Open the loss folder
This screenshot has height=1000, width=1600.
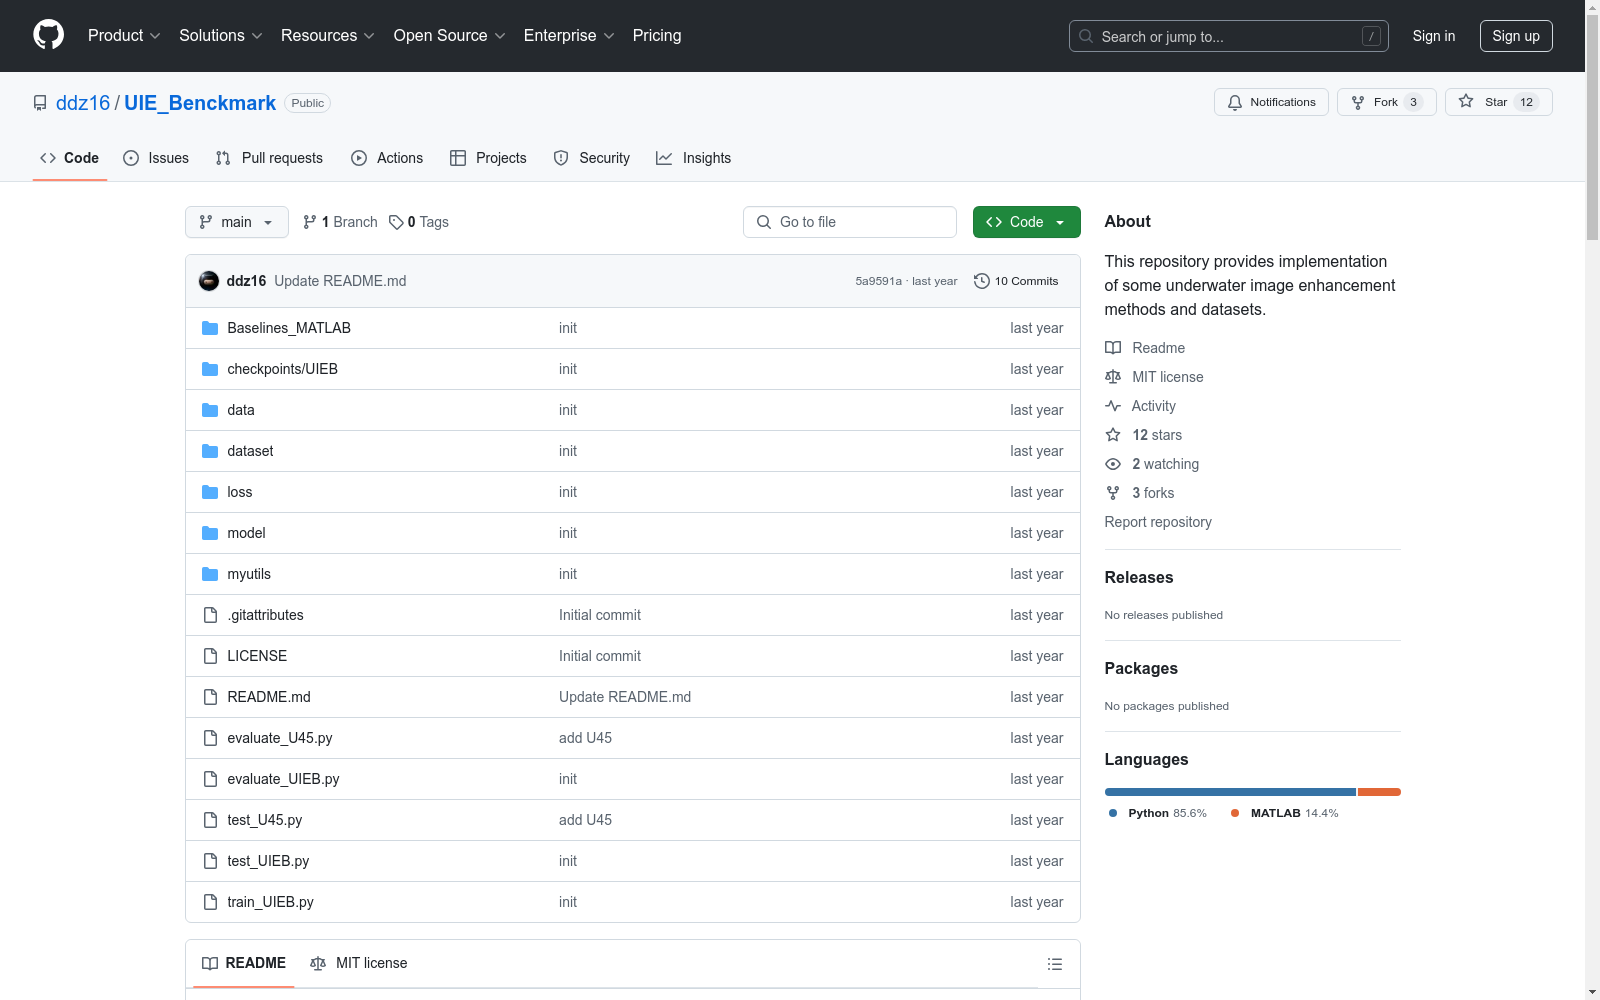(x=240, y=492)
